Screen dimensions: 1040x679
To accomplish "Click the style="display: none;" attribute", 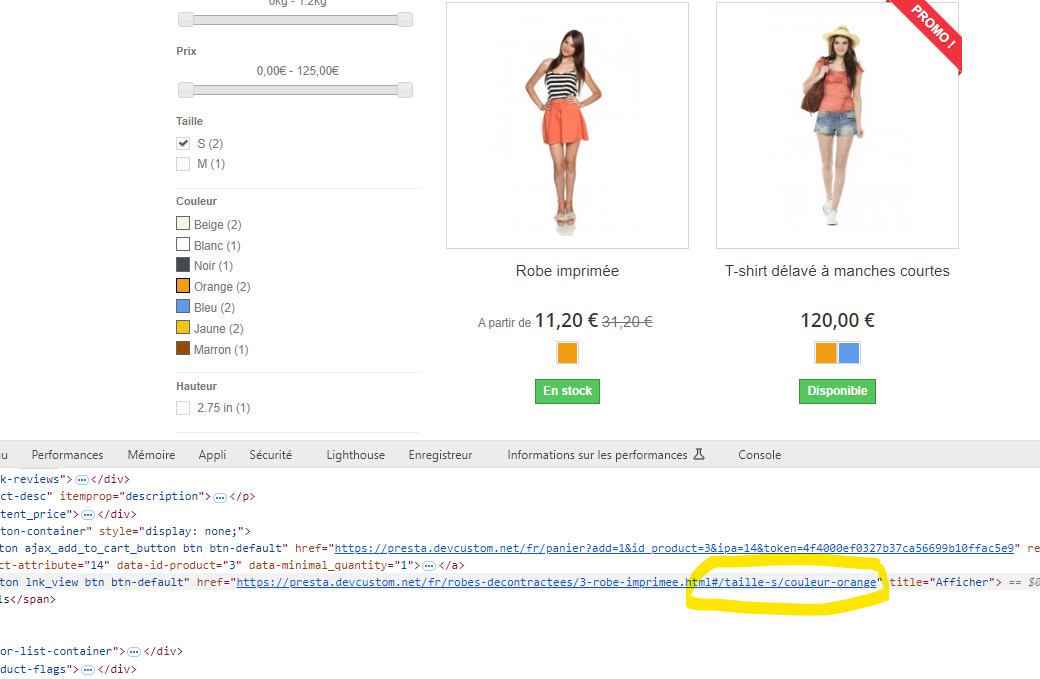I will 172,531.
